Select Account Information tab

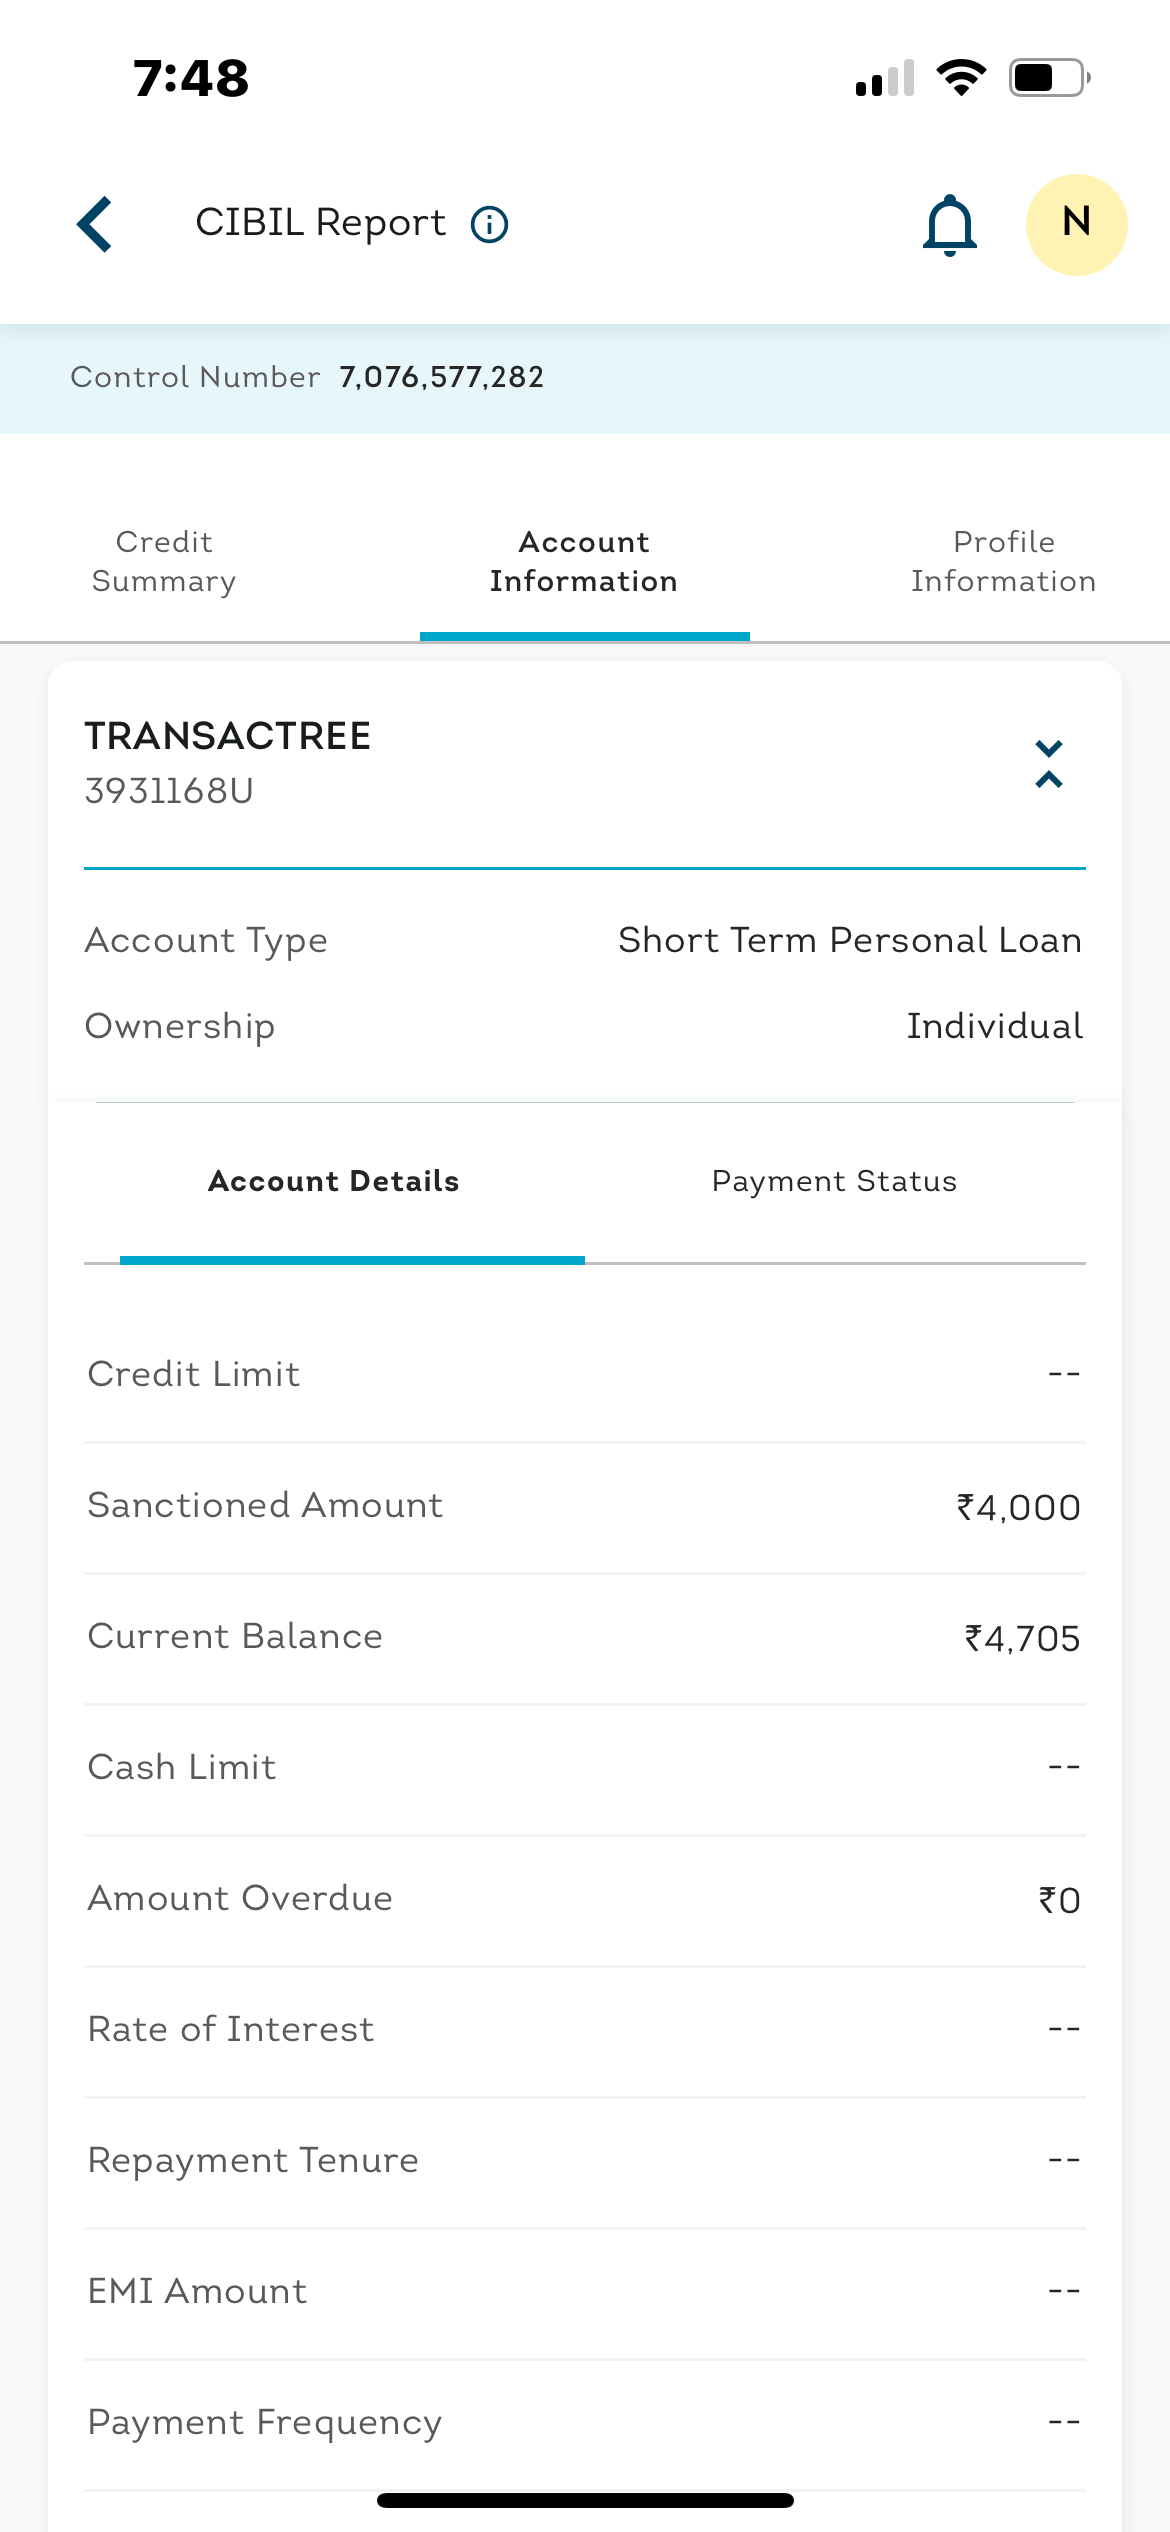[584, 562]
